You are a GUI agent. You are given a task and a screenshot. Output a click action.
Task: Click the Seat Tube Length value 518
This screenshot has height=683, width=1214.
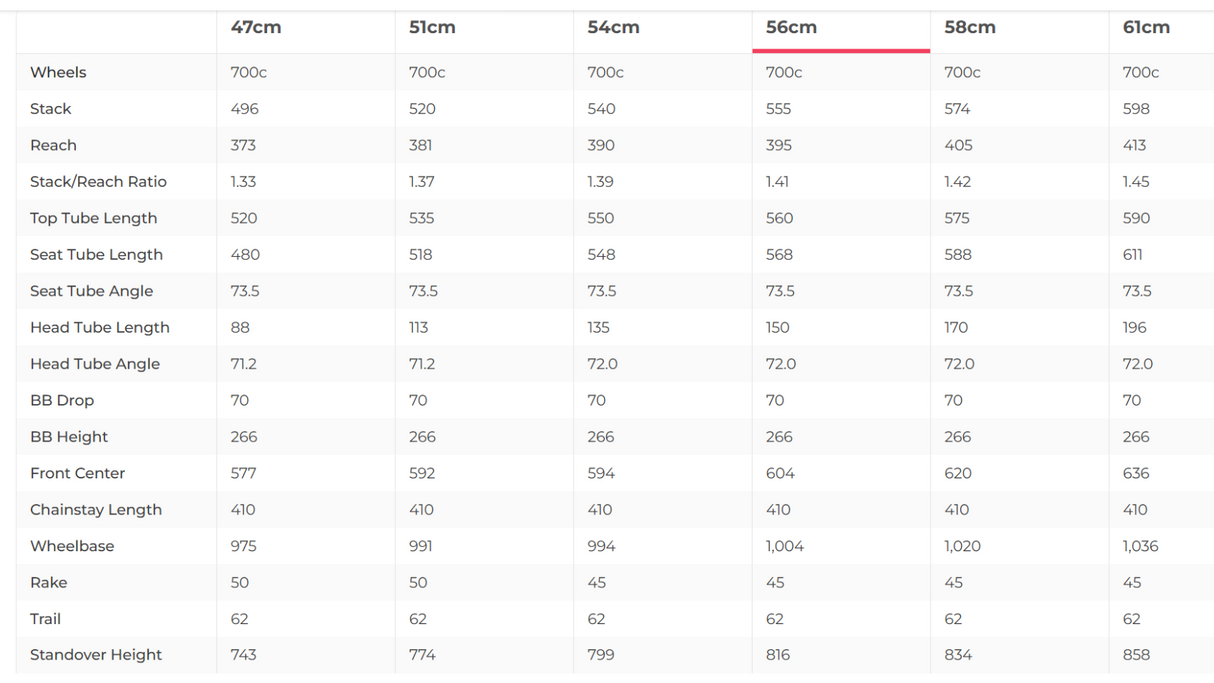click(x=420, y=255)
